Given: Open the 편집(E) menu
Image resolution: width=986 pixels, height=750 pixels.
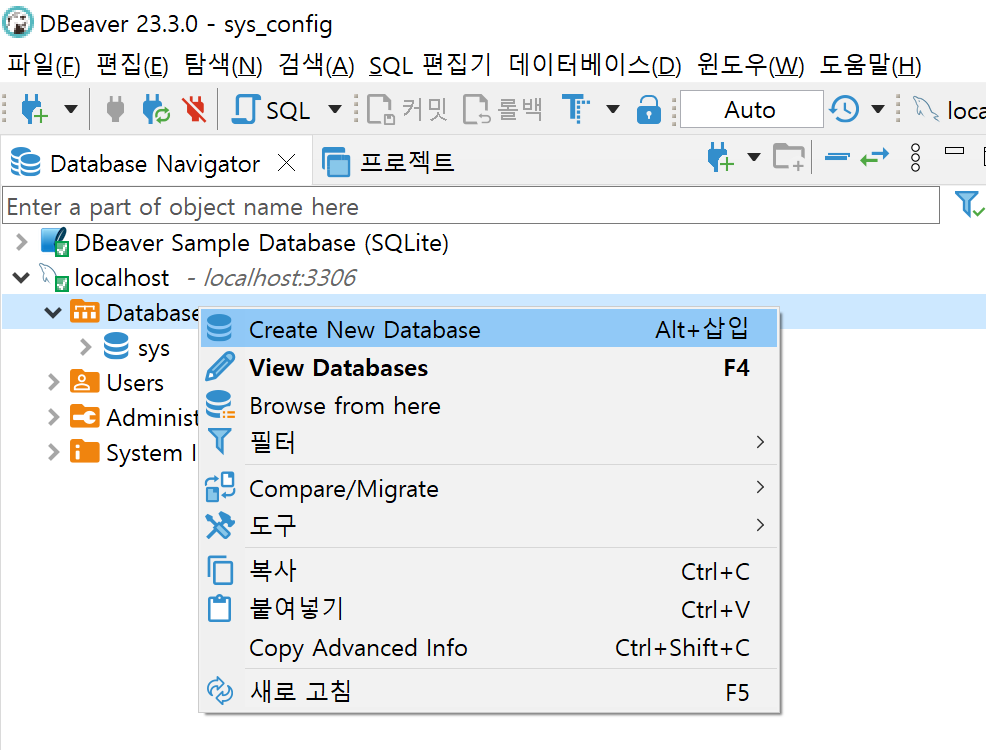Looking at the screenshot, I should coord(133,65).
